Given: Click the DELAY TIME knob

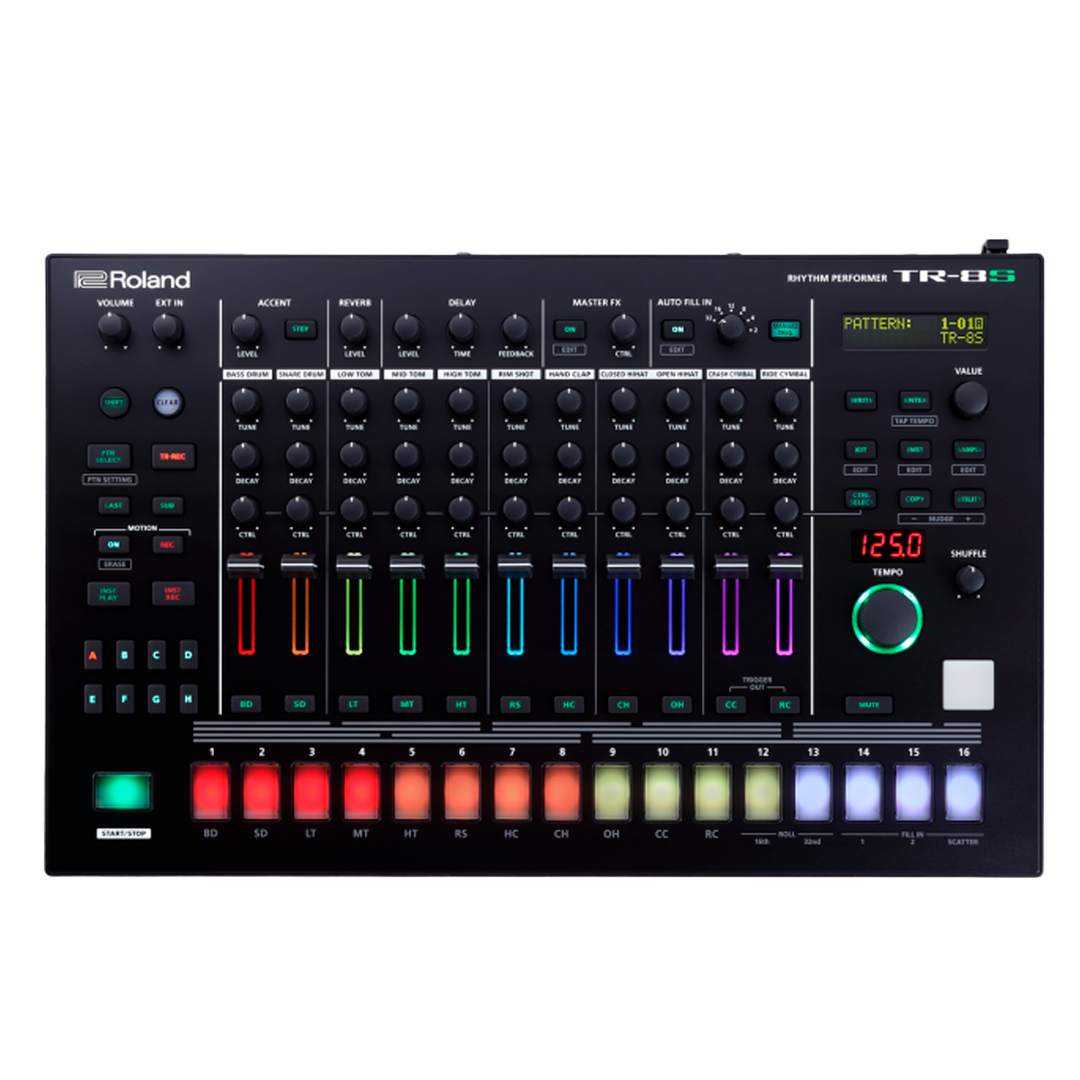Looking at the screenshot, I should [x=461, y=329].
